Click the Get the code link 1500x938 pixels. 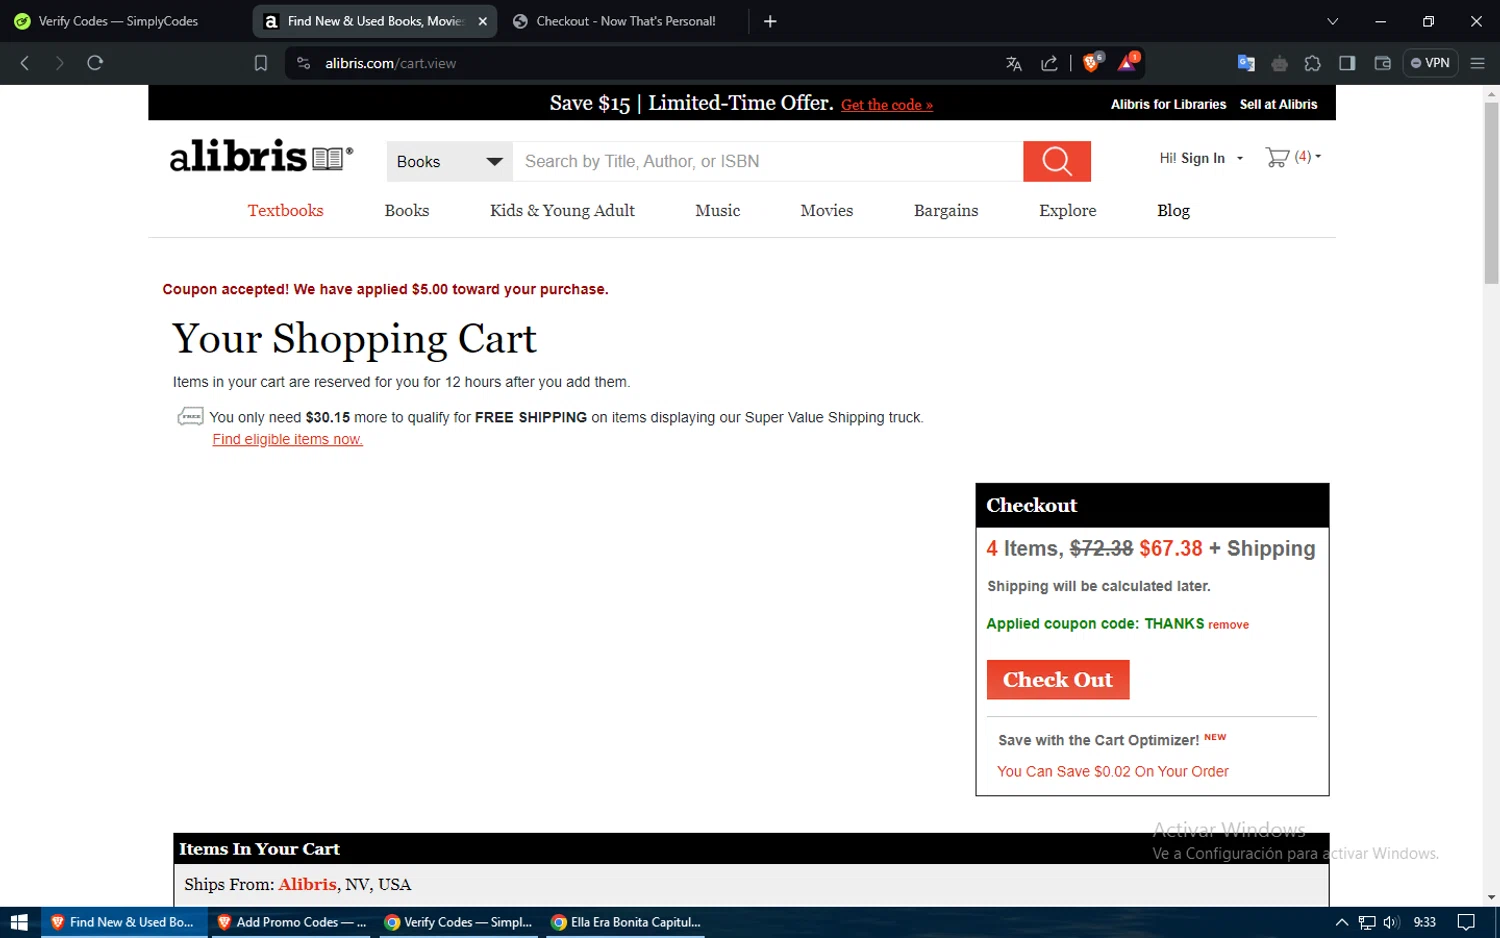coord(887,105)
